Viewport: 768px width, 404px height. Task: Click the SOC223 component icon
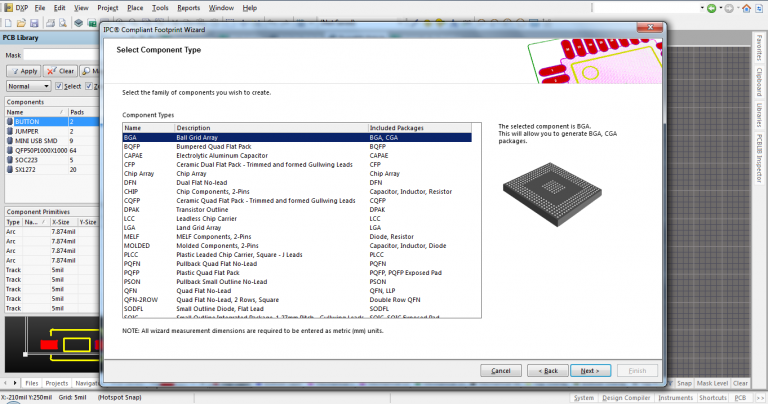pyautogui.click(x=10, y=160)
